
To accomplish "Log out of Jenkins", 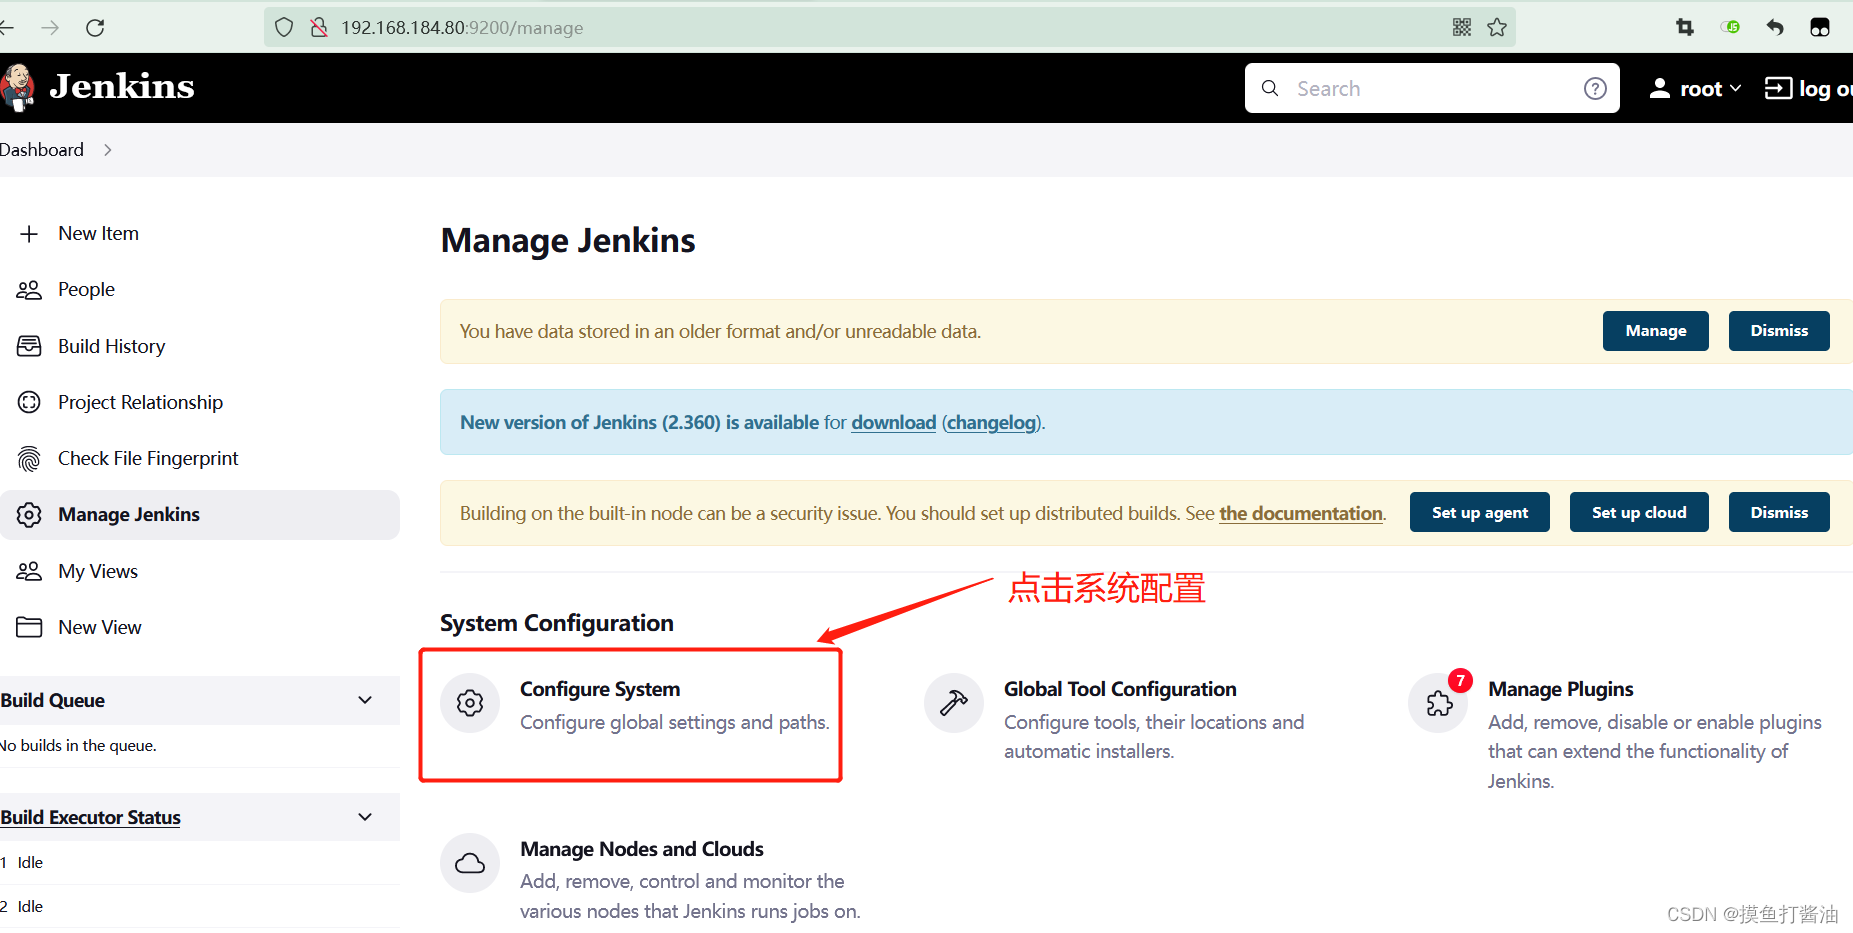I will pos(1808,88).
